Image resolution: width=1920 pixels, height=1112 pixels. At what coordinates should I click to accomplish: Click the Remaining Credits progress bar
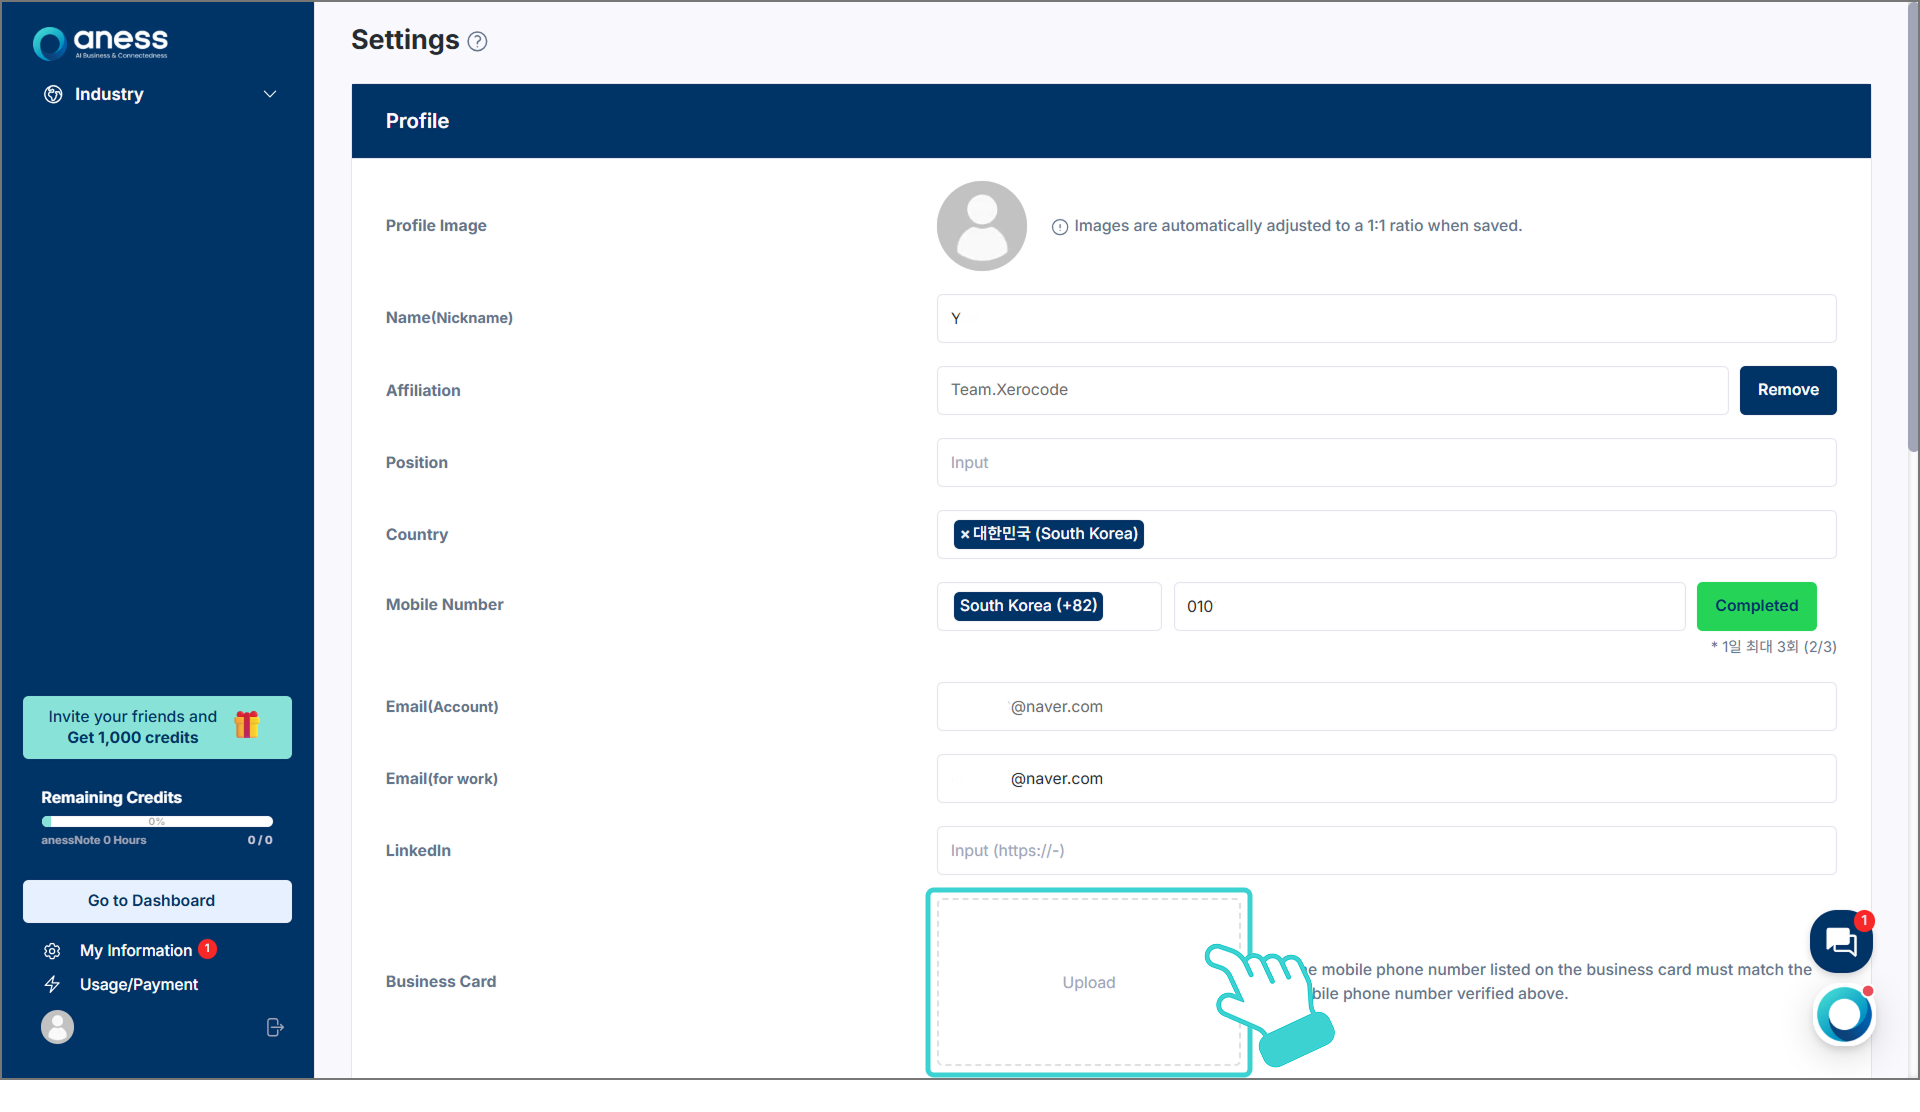157,821
